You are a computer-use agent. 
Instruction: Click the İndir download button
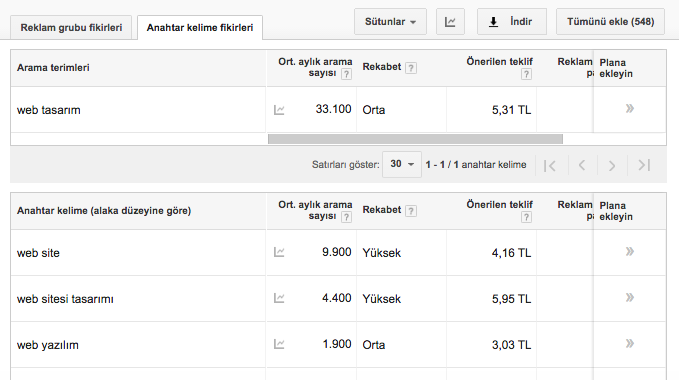pyautogui.click(x=512, y=22)
